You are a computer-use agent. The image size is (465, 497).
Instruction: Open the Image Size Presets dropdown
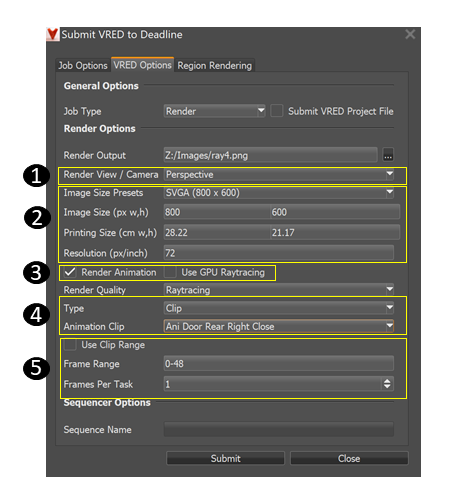[279, 193]
